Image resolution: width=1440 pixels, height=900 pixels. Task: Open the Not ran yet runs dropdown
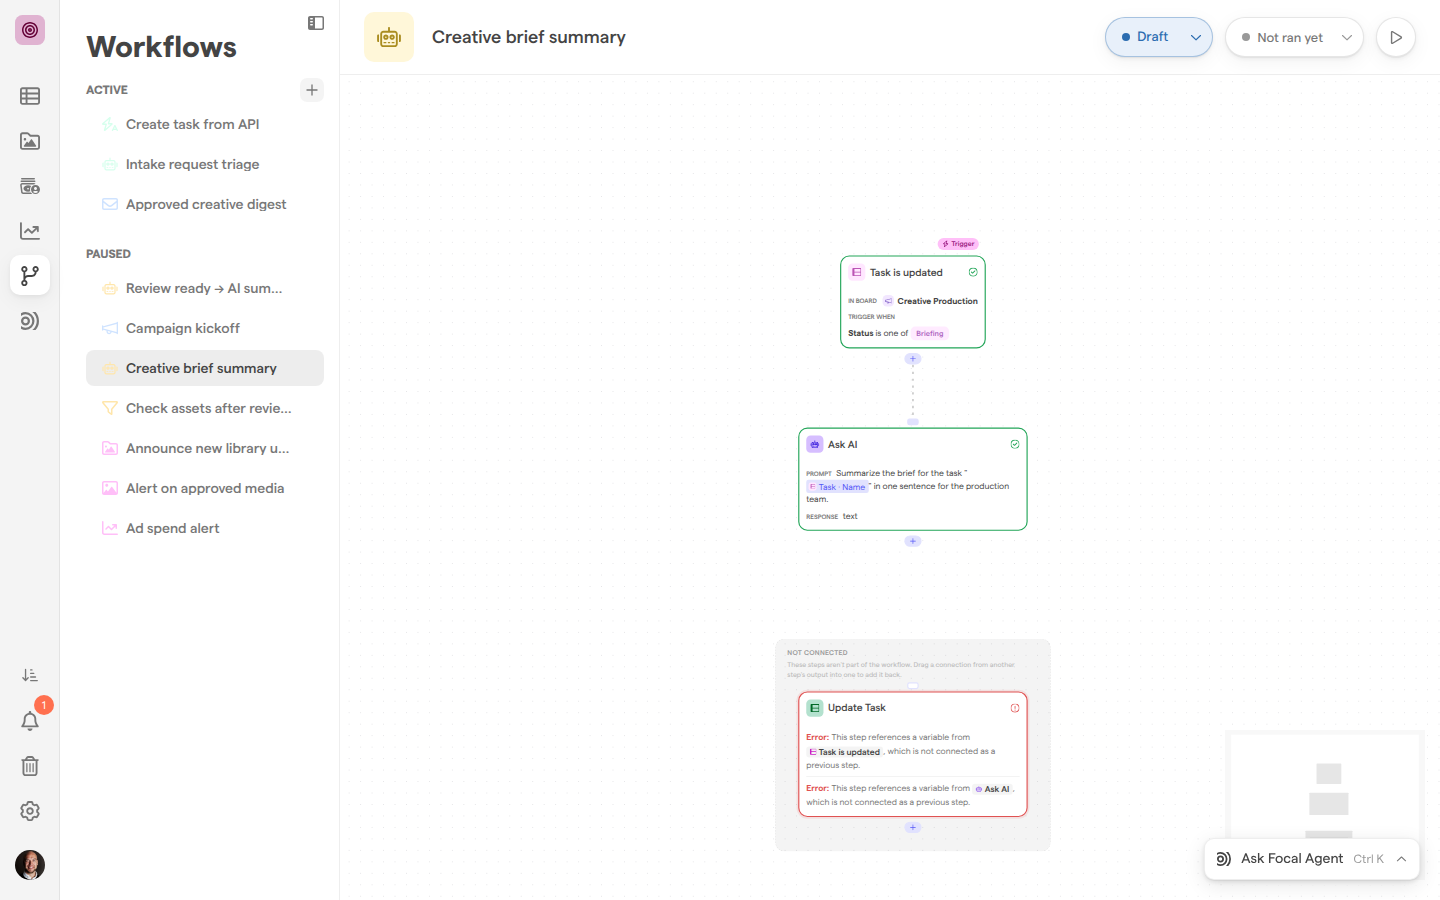click(1294, 37)
